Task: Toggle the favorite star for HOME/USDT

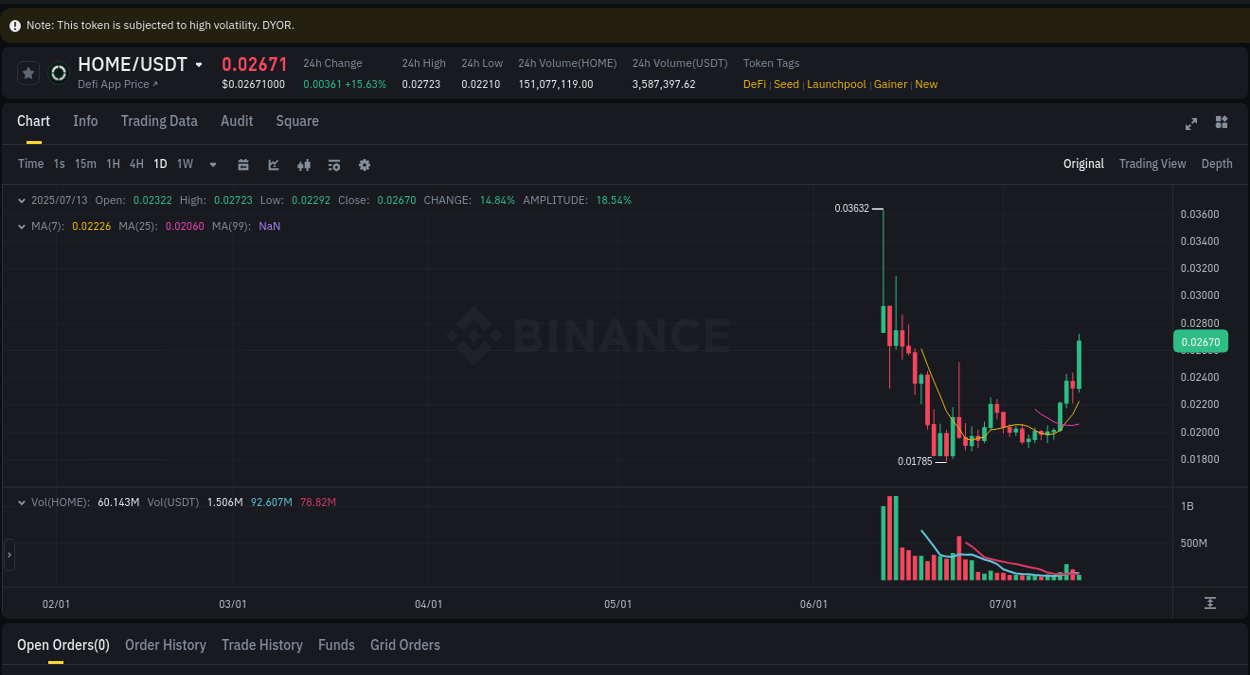Action: [27, 72]
